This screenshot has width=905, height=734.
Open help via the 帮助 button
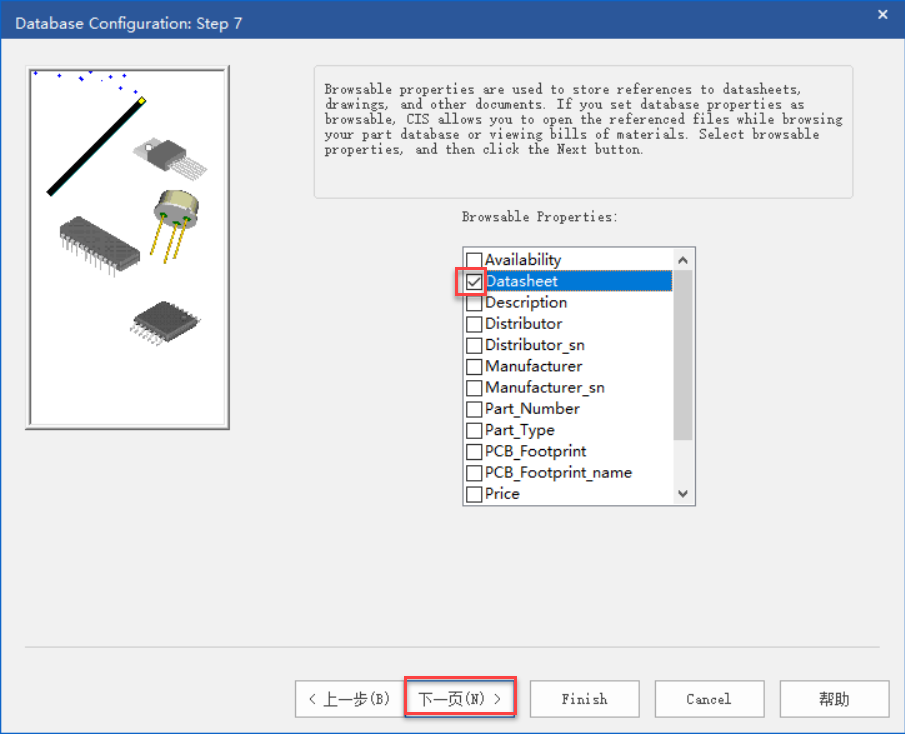(x=833, y=699)
